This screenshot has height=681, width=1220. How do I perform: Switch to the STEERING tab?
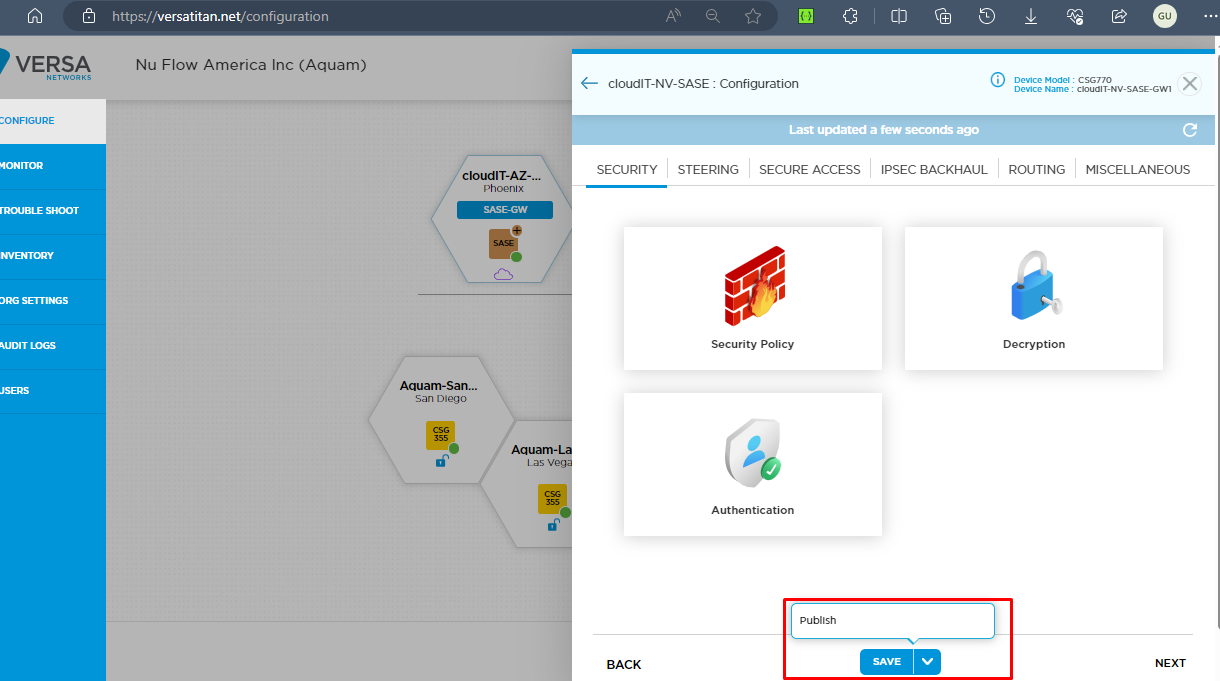708,170
